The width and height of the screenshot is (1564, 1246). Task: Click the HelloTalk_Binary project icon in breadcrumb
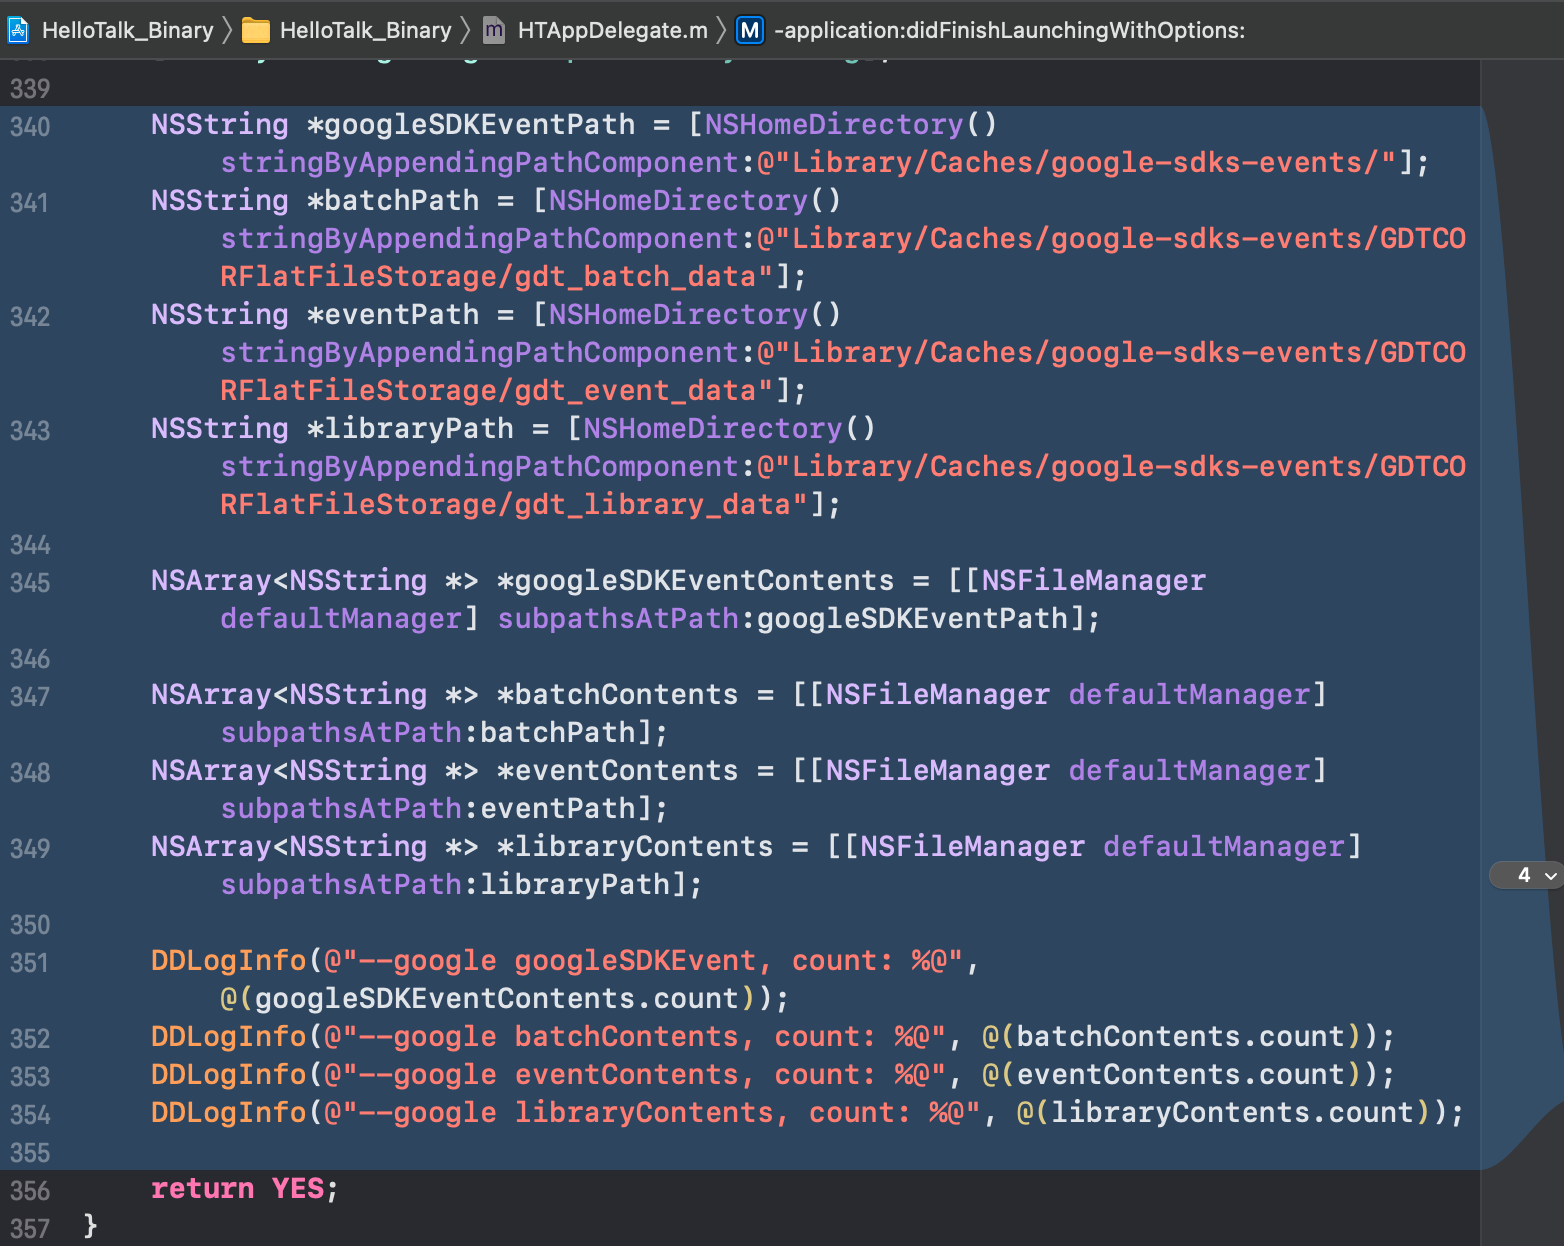click(18, 30)
